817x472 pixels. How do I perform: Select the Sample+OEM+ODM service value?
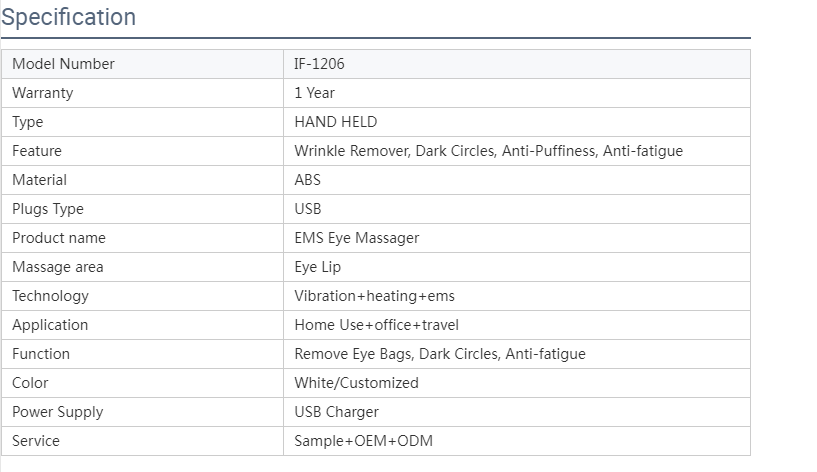tap(363, 441)
